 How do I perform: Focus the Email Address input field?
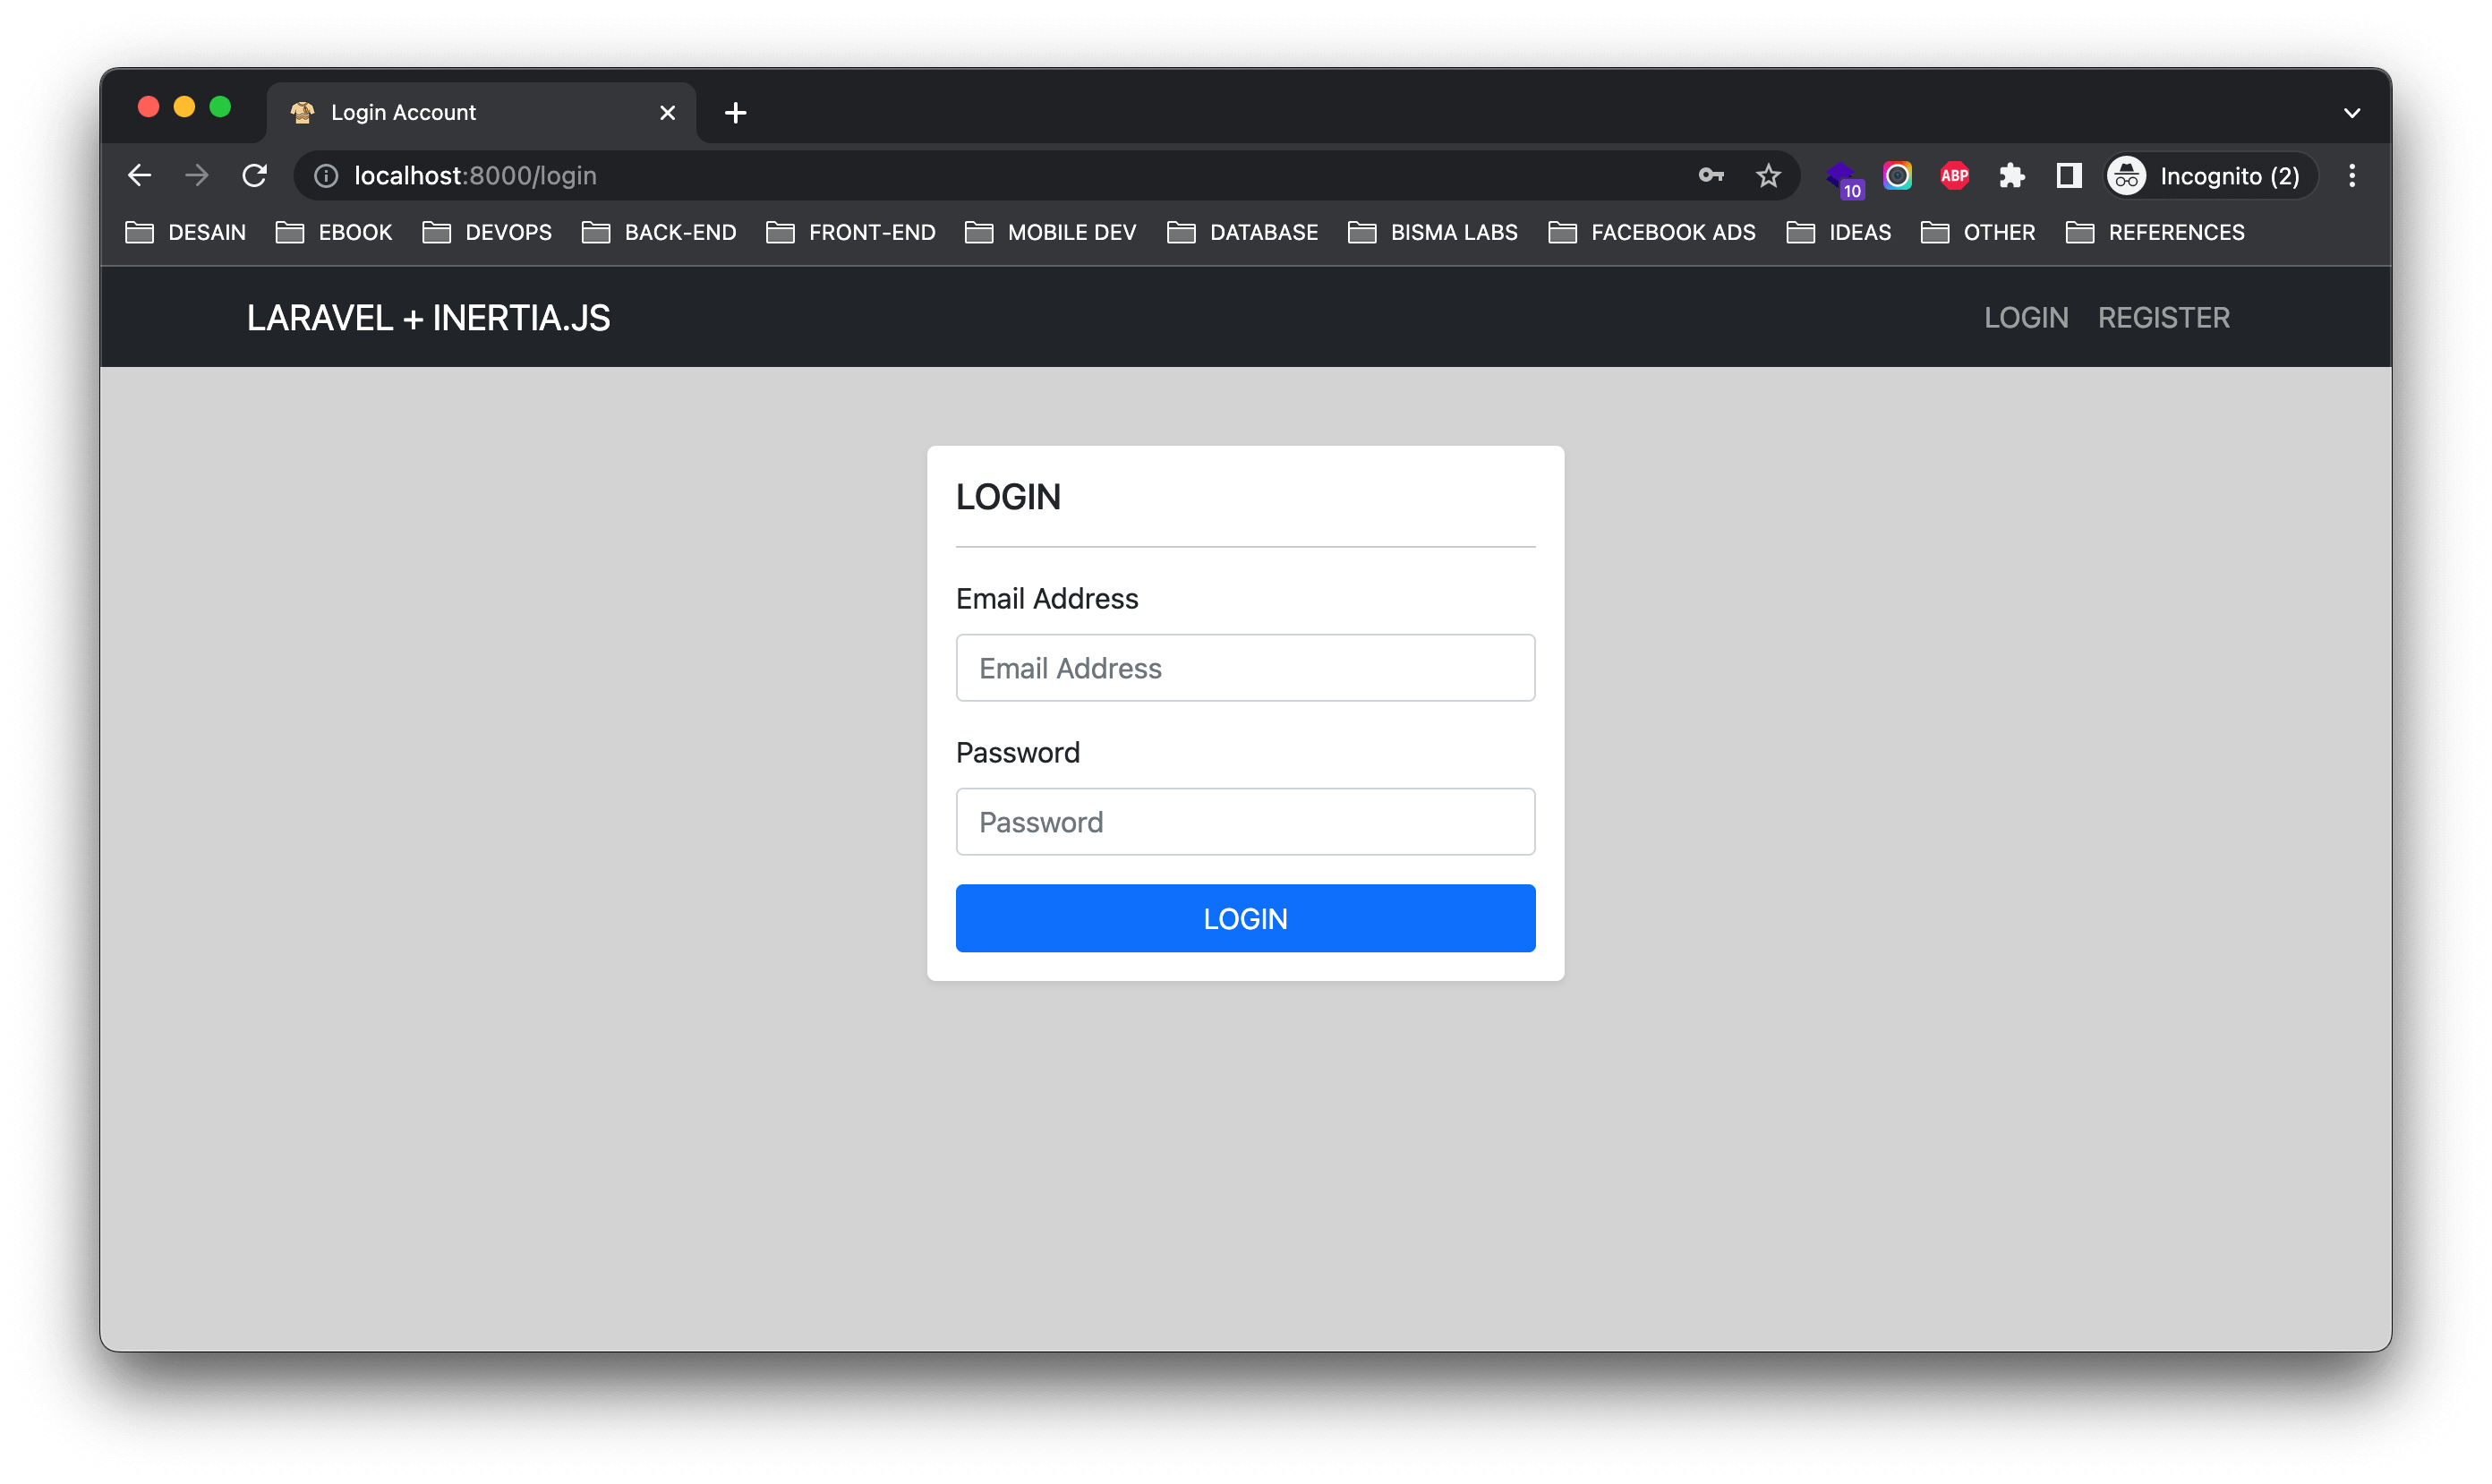coord(1245,668)
